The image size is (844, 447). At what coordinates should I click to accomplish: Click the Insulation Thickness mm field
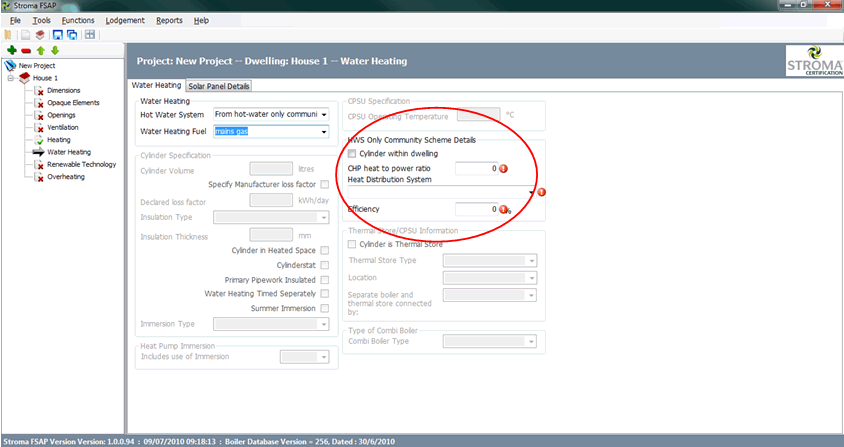tap(271, 235)
